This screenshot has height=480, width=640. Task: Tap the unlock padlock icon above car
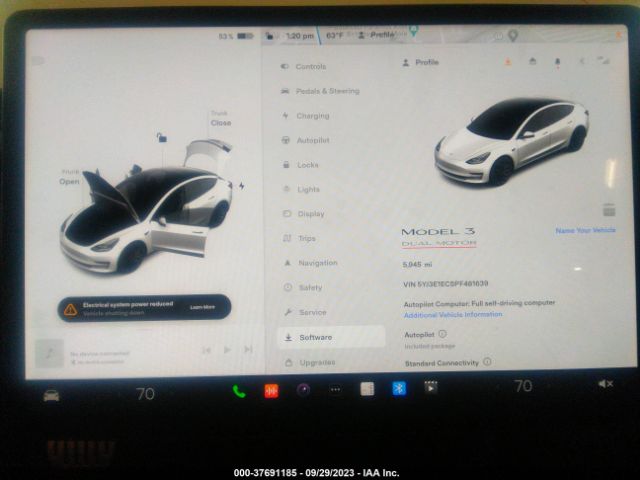(x=162, y=138)
